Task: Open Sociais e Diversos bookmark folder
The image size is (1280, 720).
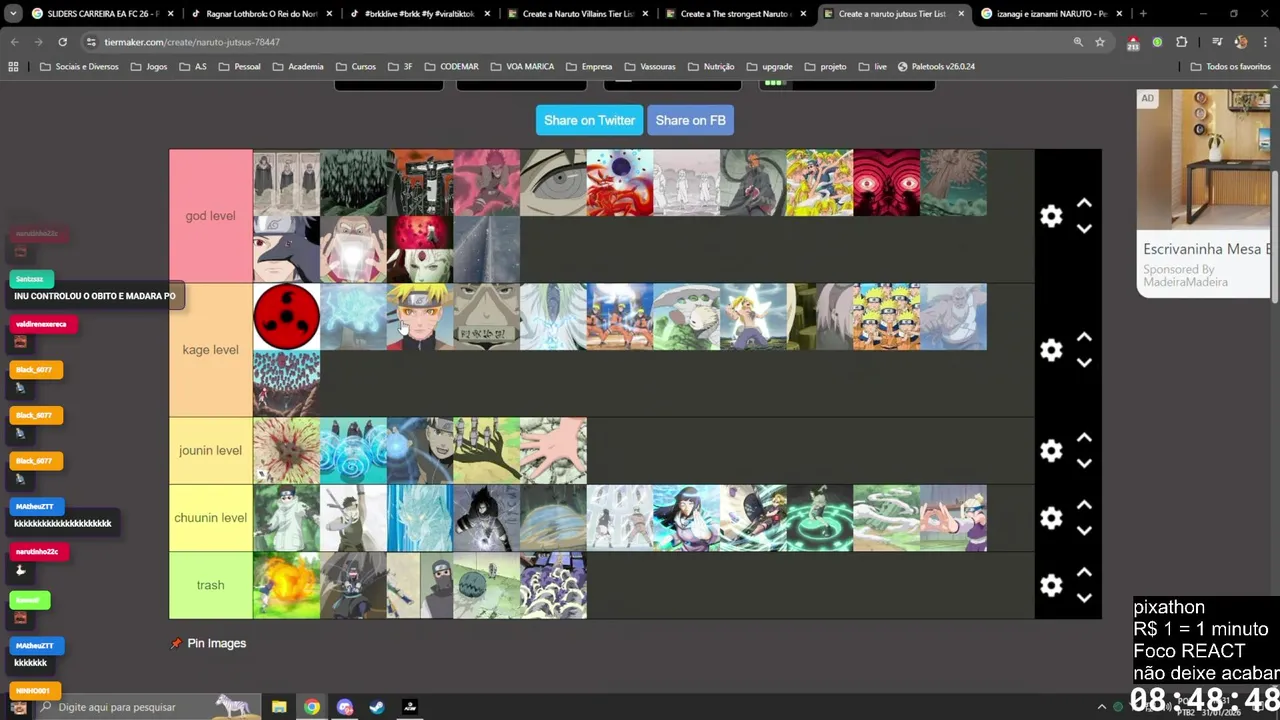Action: (x=79, y=67)
